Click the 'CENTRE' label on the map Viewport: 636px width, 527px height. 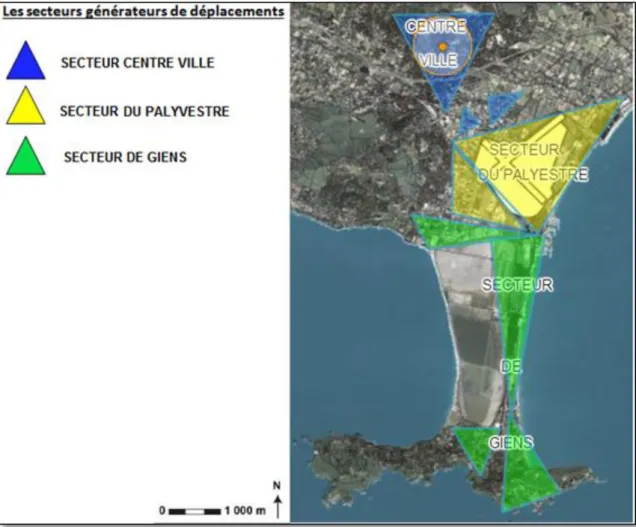pos(436,27)
